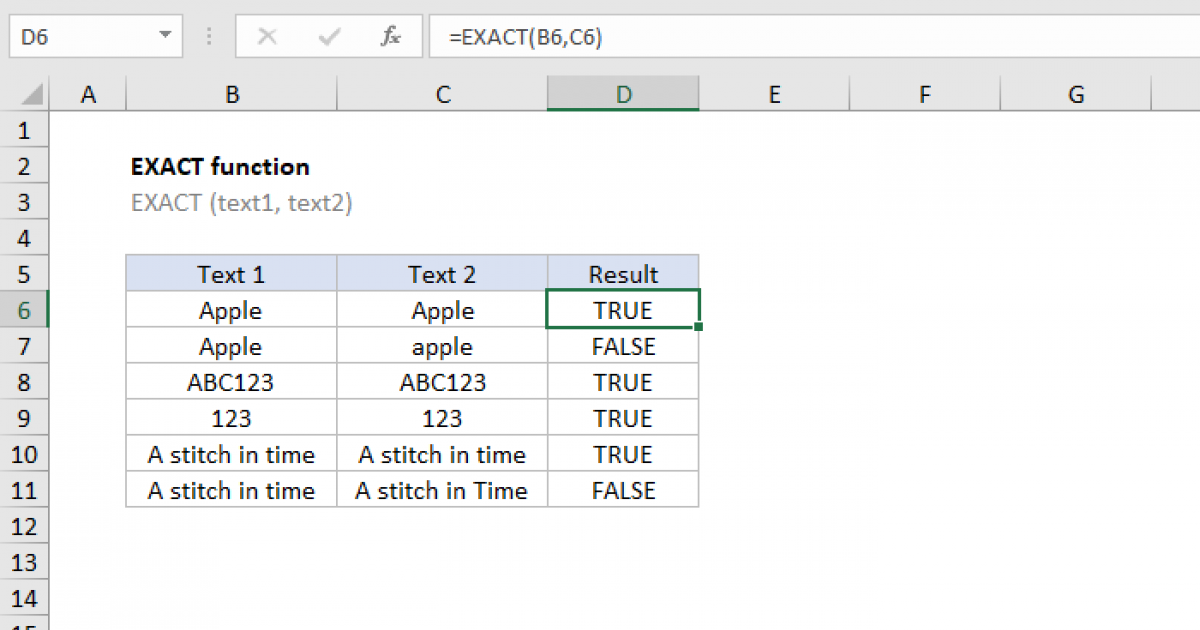The image size is (1200, 630).
Task: Select the TRUE result in cell D8
Action: 623,382
